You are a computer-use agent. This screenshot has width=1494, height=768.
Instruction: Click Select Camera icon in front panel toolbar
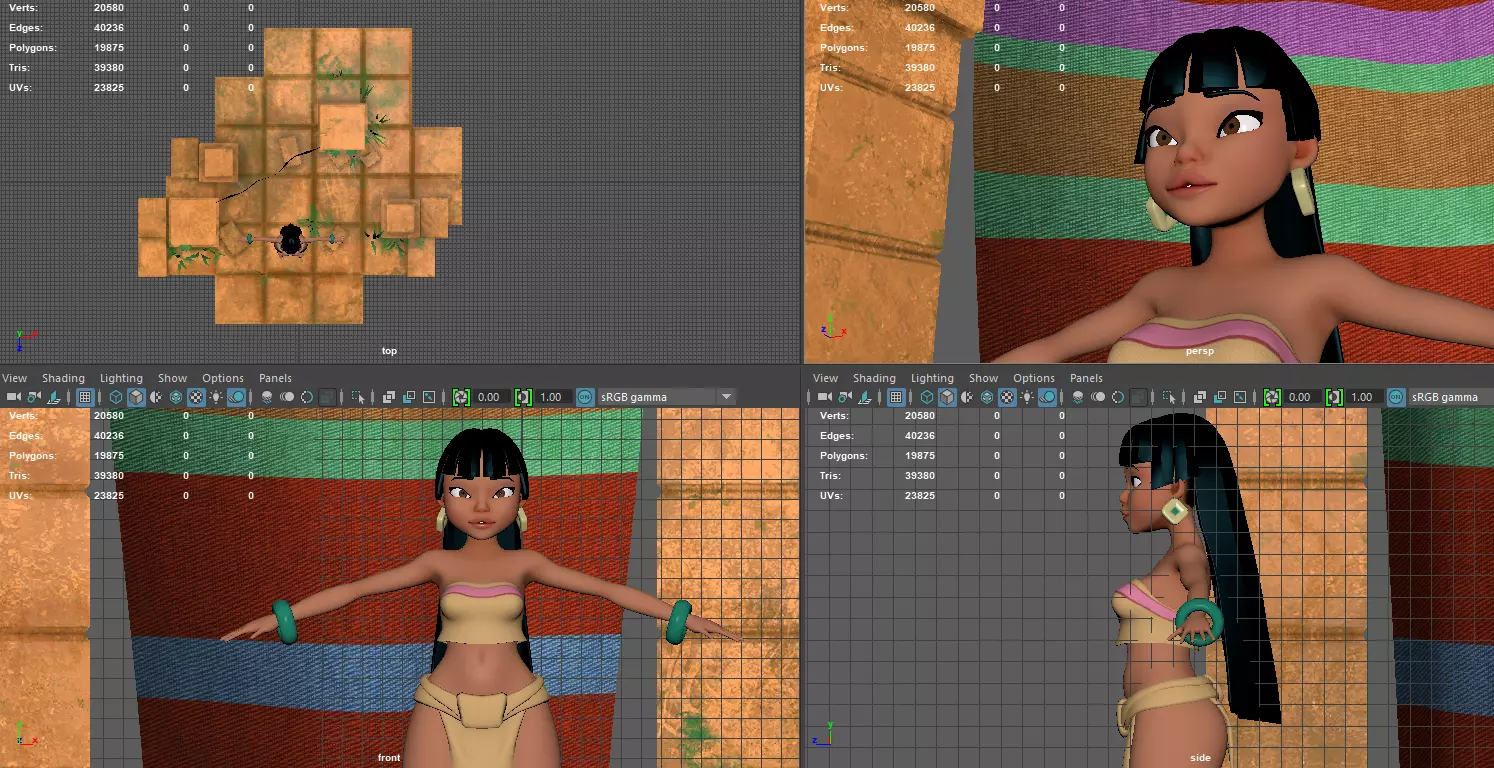[x=13, y=397]
